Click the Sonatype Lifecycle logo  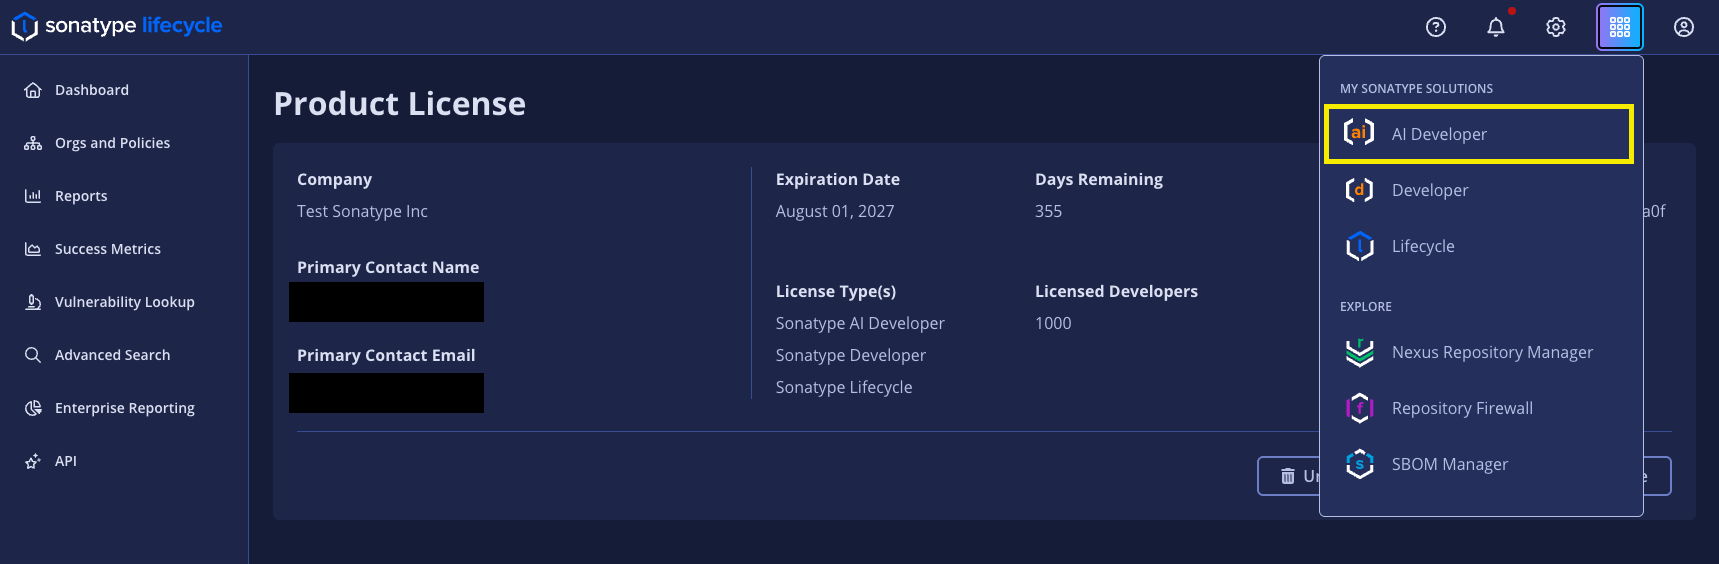click(x=117, y=26)
